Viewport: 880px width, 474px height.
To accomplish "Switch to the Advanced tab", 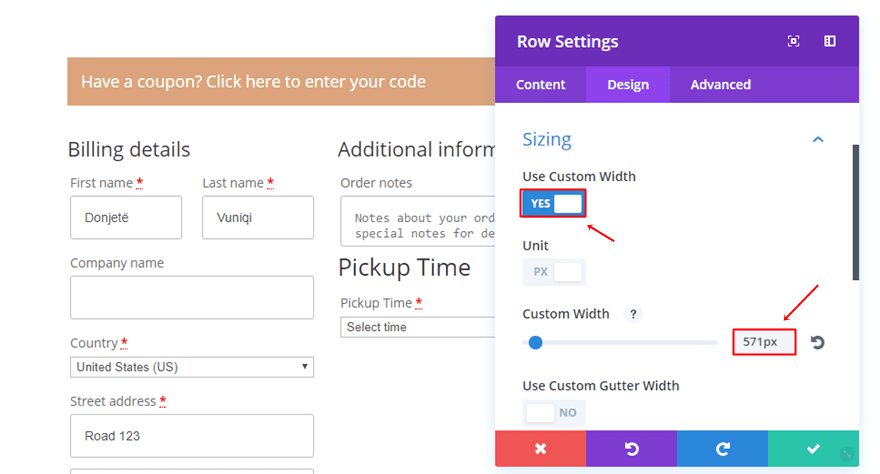I will 720,84.
